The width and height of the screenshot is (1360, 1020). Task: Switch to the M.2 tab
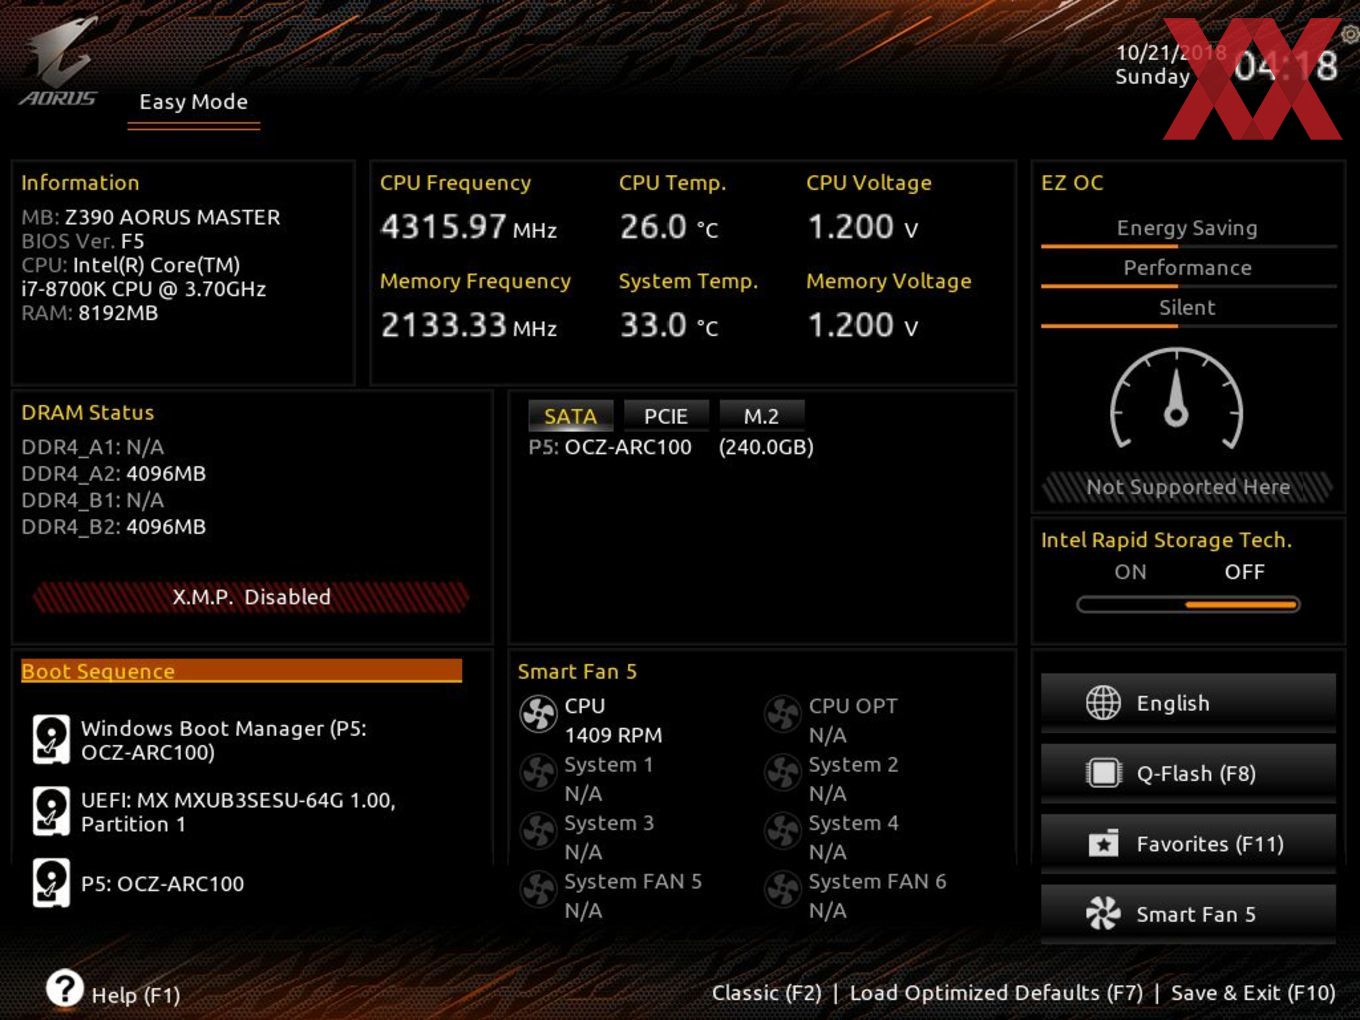click(x=761, y=416)
